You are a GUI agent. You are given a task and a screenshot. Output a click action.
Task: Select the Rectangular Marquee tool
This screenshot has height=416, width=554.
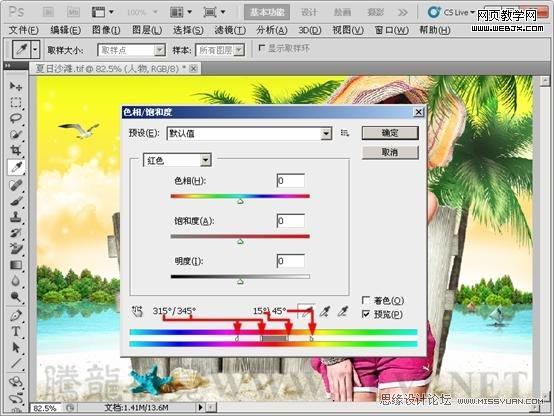click(16, 102)
